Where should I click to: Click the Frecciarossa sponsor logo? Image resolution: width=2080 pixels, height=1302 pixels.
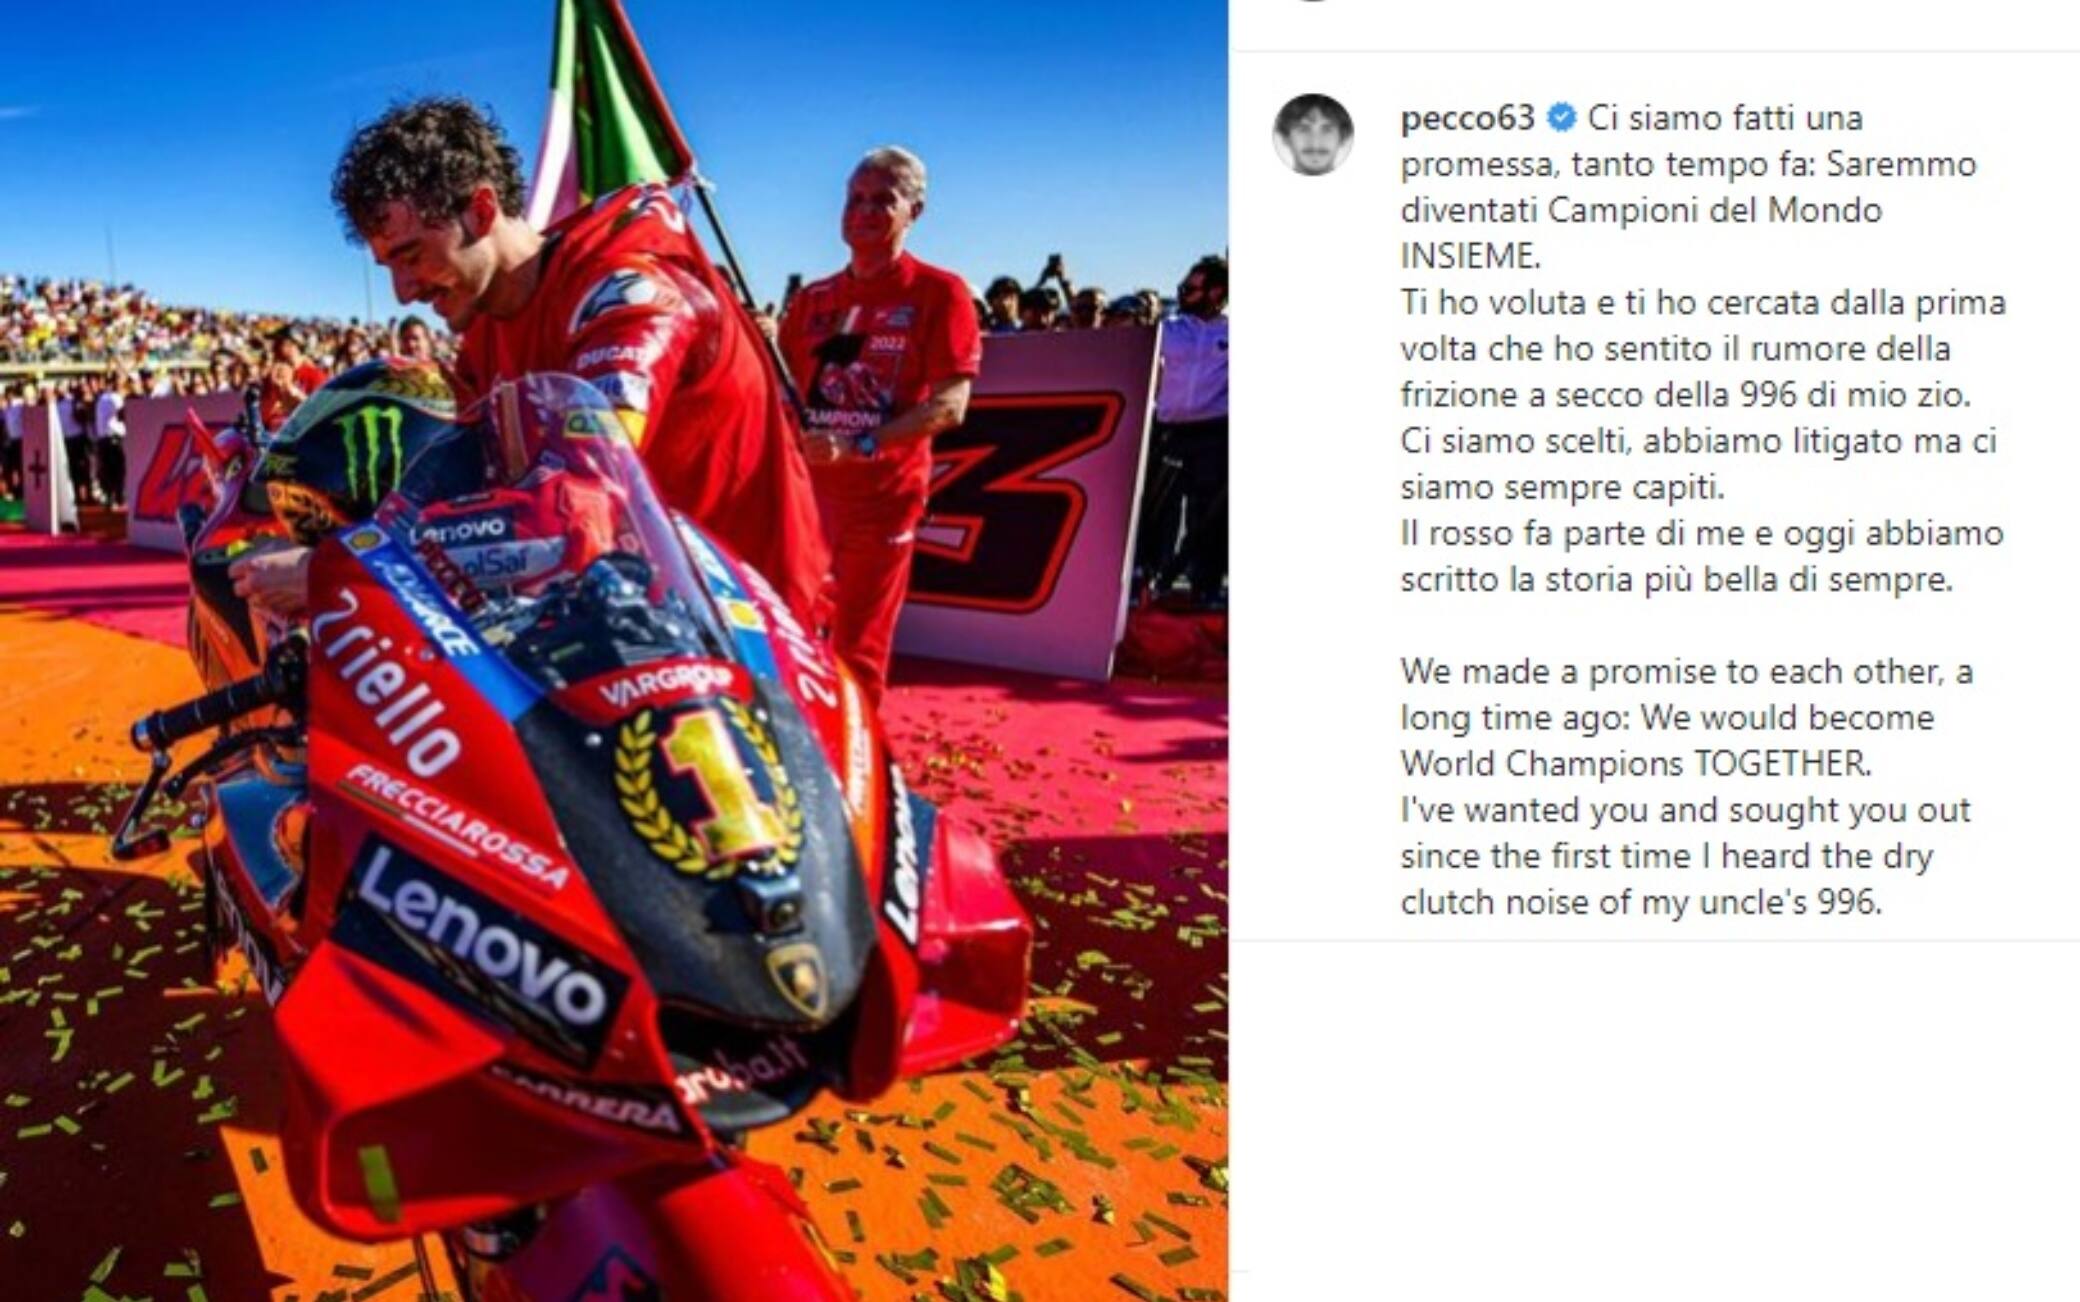tap(455, 825)
